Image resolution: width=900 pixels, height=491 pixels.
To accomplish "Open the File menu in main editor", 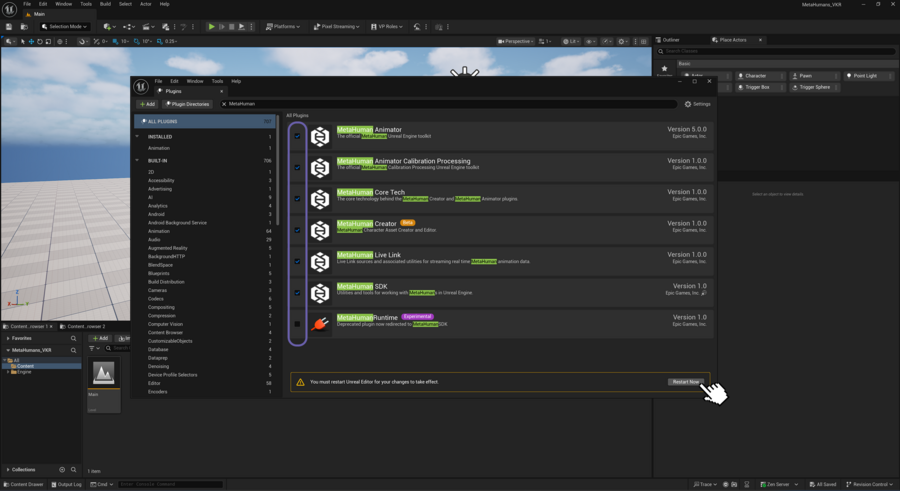I will tap(27, 4).
